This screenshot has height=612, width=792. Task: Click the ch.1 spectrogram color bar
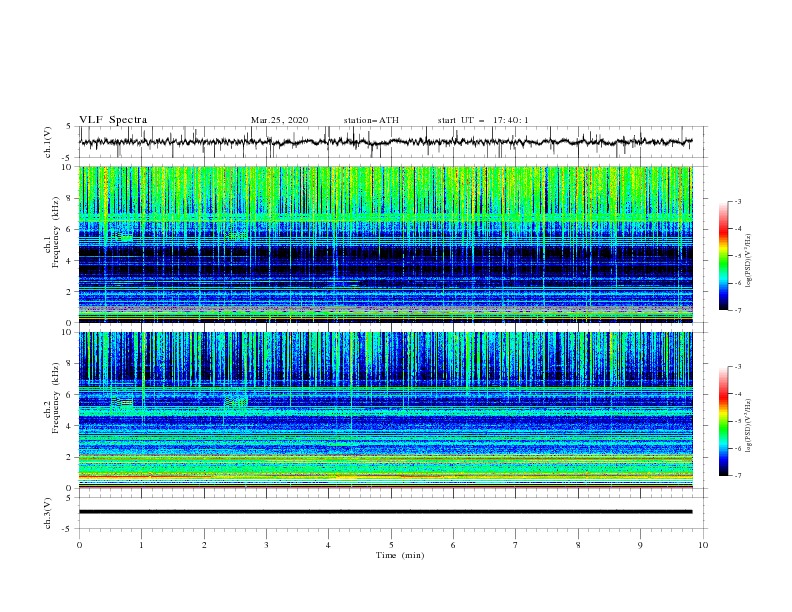(724, 256)
